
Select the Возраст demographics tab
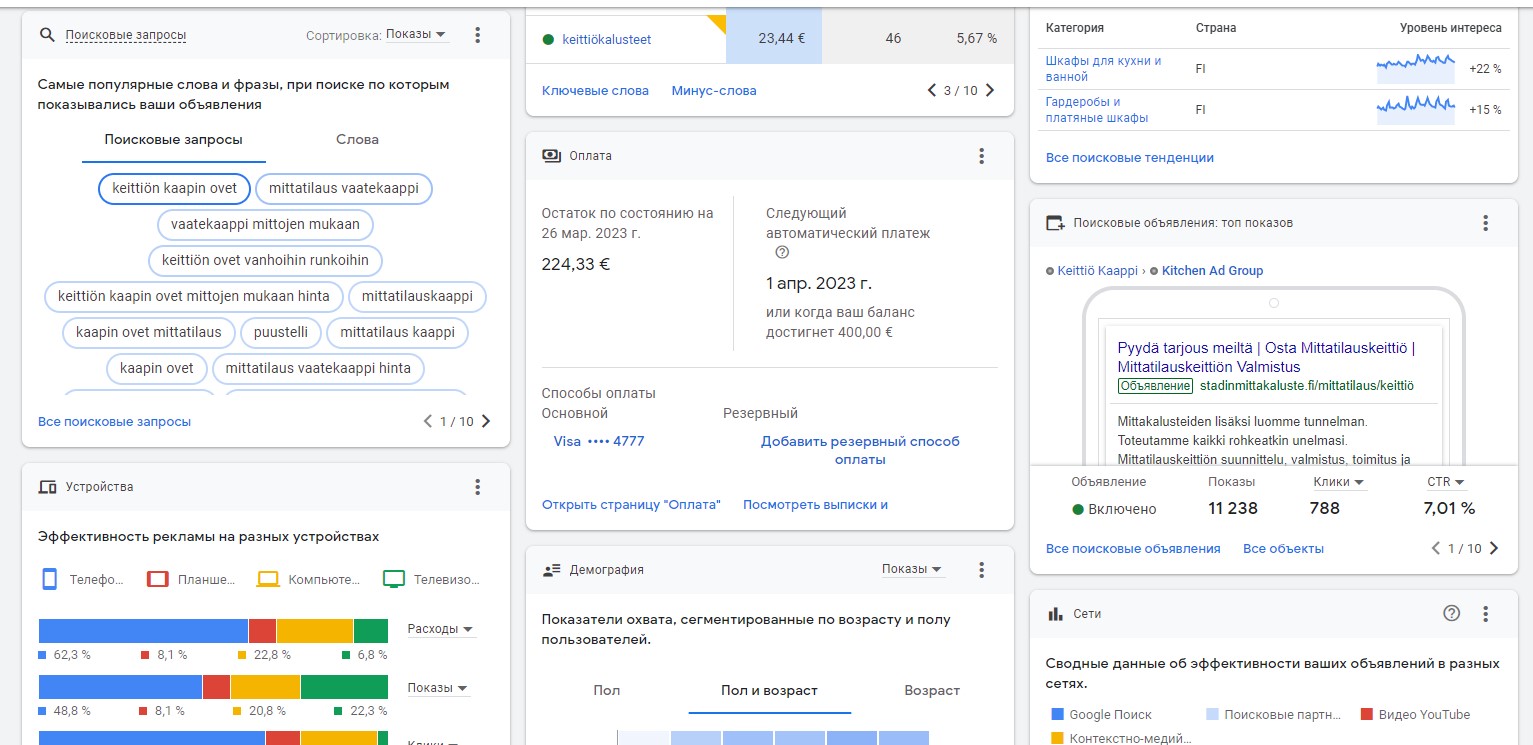(931, 690)
